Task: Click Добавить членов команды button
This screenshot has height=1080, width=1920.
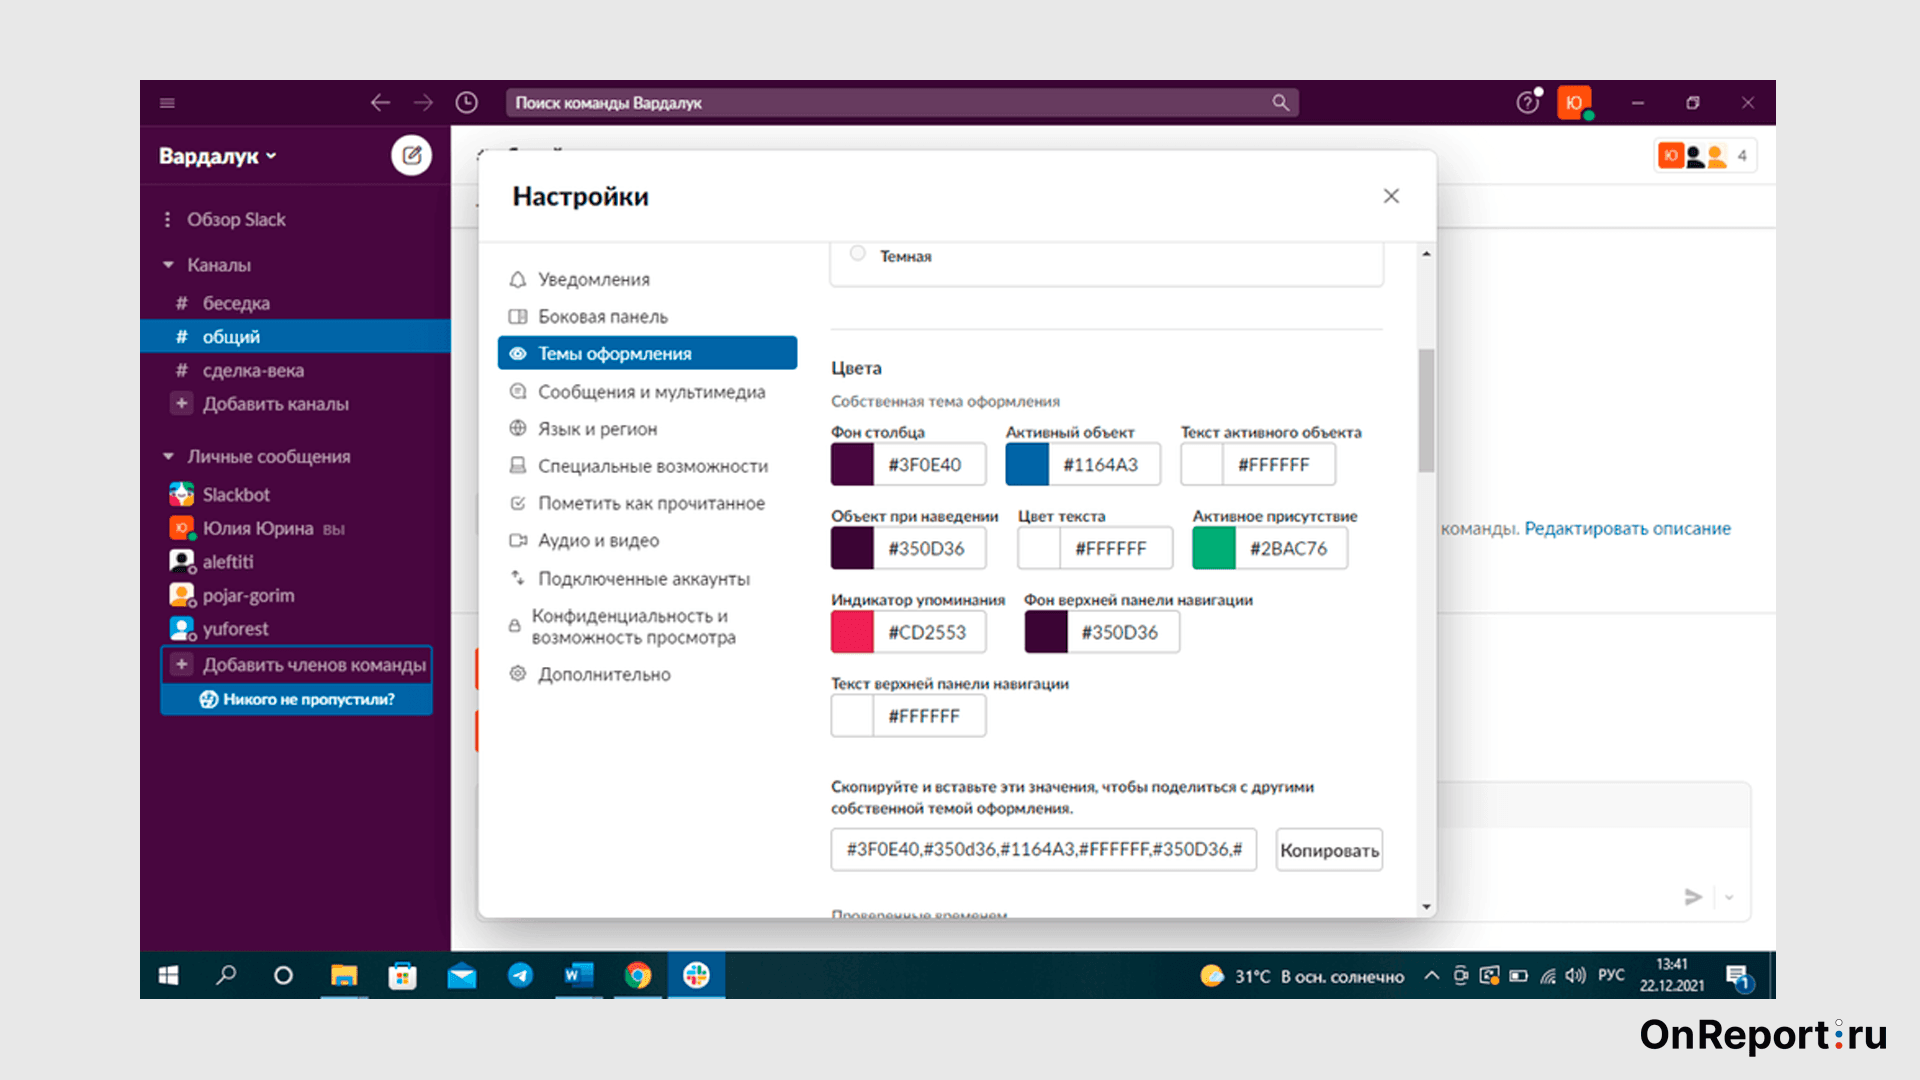Action: (x=297, y=665)
